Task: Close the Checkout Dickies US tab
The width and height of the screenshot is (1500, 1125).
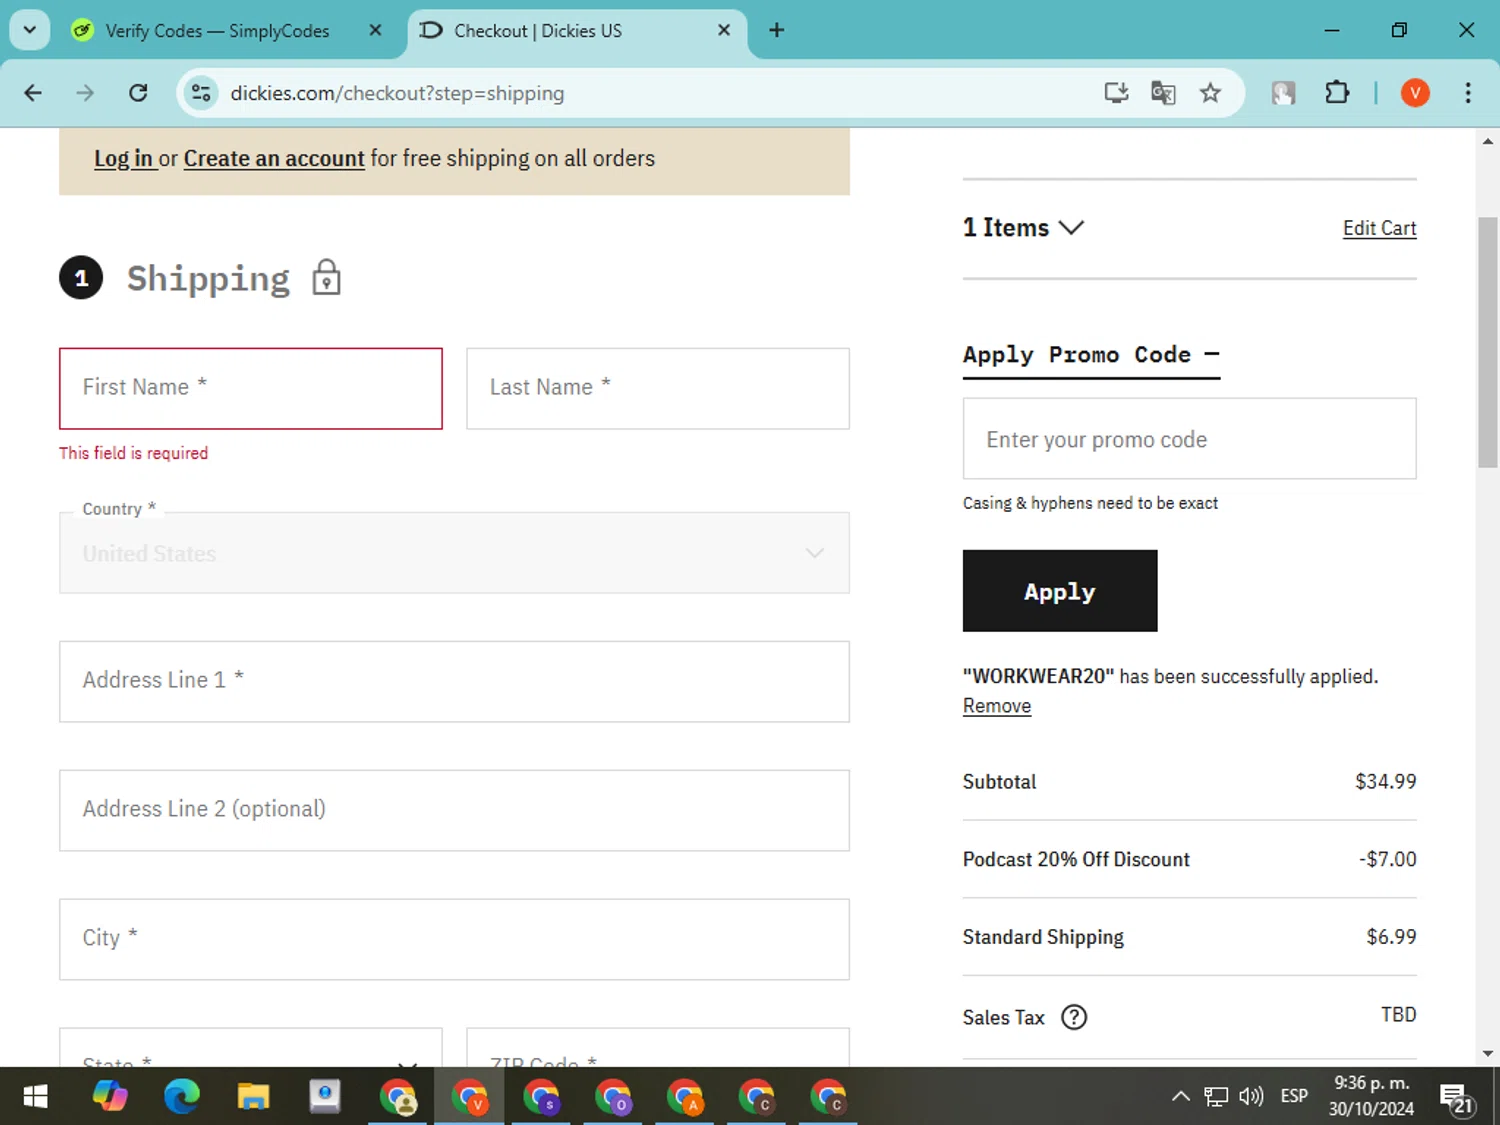Action: [x=724, y=30]
